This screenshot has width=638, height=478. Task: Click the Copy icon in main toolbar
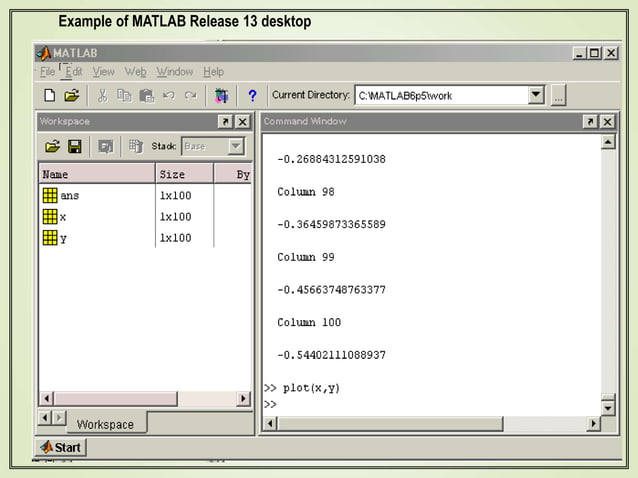(124, 96)
